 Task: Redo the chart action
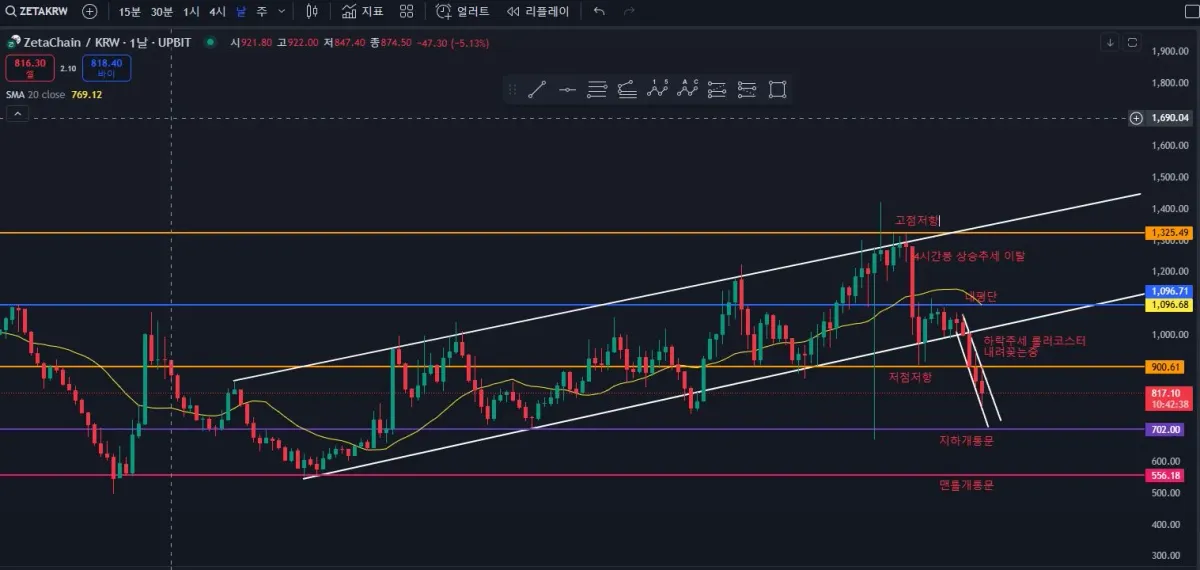[629, 11]
